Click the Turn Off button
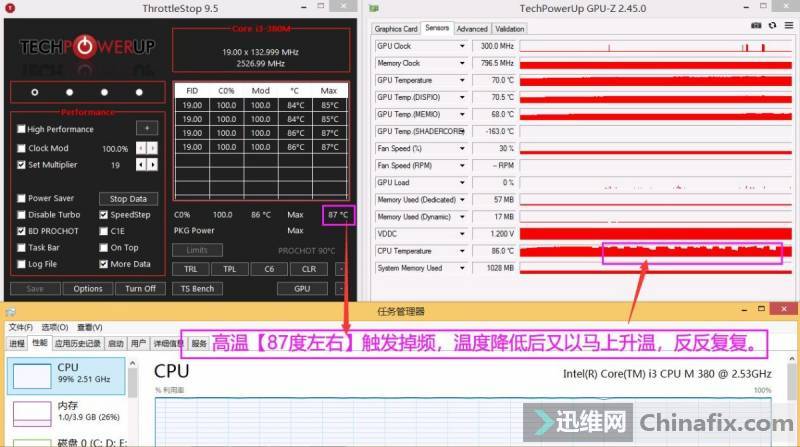This screenshot has width=800, height=447. 140,289
